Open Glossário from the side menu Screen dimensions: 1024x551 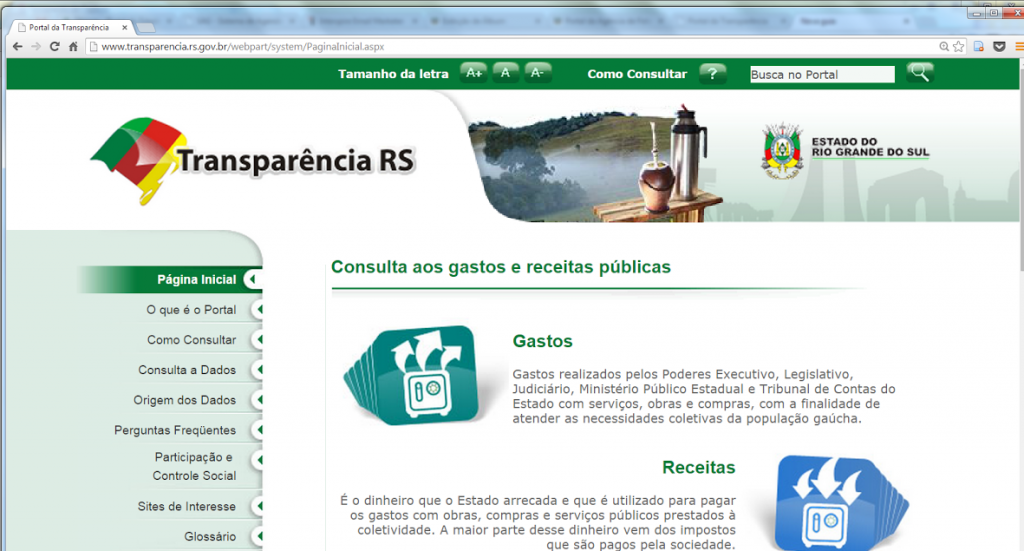(x=210, y=537)
